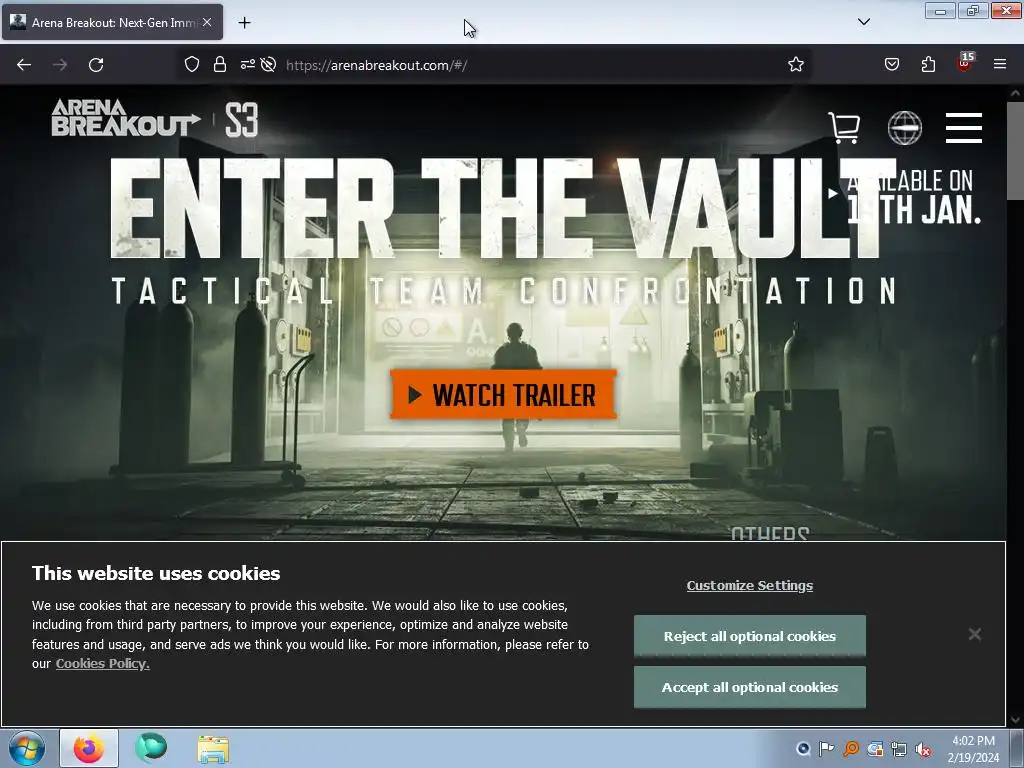This screenshot has height=768, width=1024.
Task: Open the Action Center flag icon
Action: pos(826,749)
